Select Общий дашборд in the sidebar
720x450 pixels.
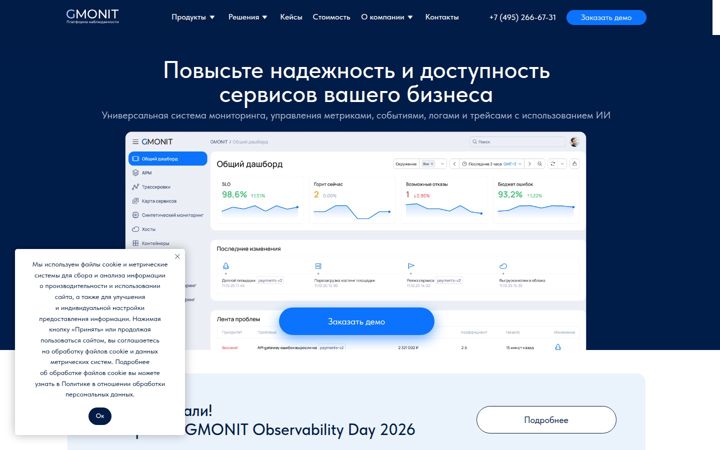[168, 158]
